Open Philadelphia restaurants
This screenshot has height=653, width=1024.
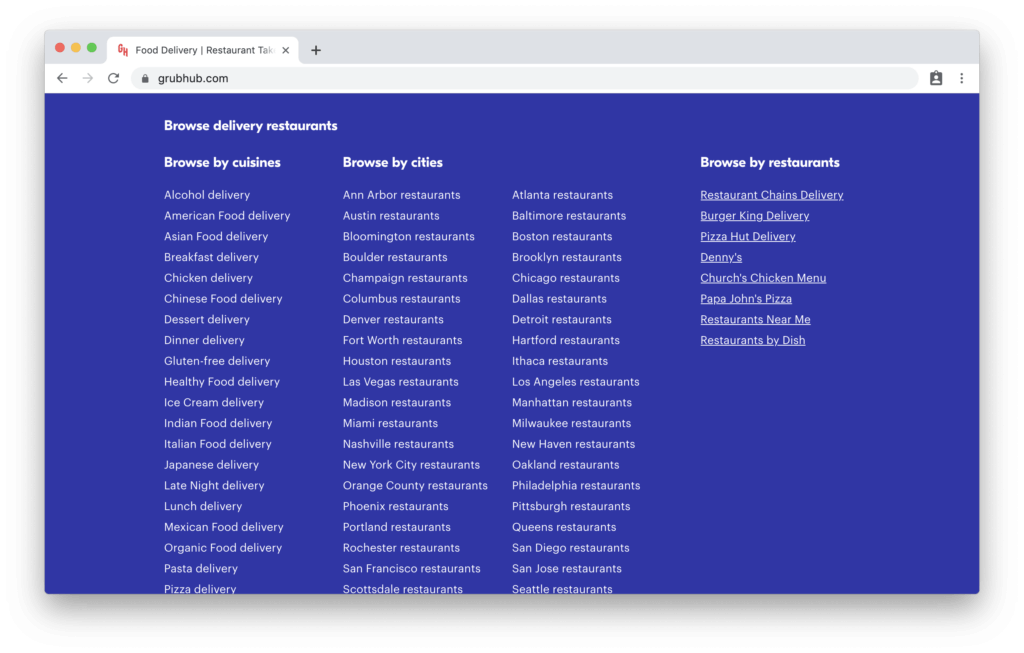tap(575, 486)
